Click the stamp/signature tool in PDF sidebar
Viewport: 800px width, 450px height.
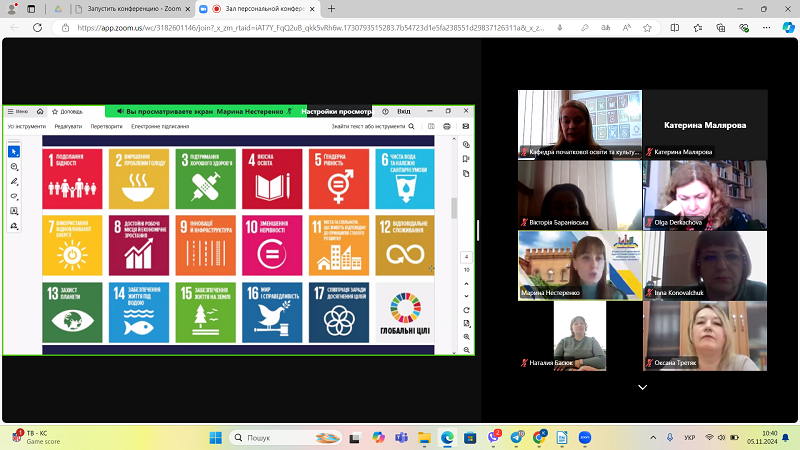[x=14, y=226]
